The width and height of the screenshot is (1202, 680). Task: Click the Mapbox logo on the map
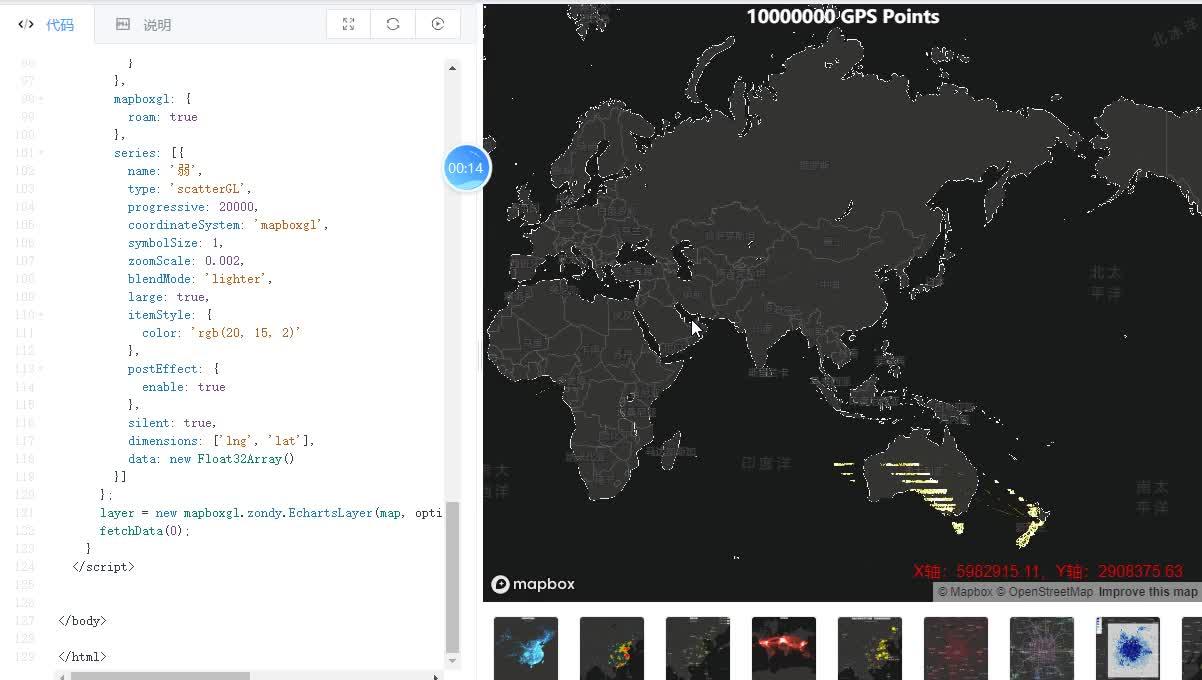coord(533,584)
